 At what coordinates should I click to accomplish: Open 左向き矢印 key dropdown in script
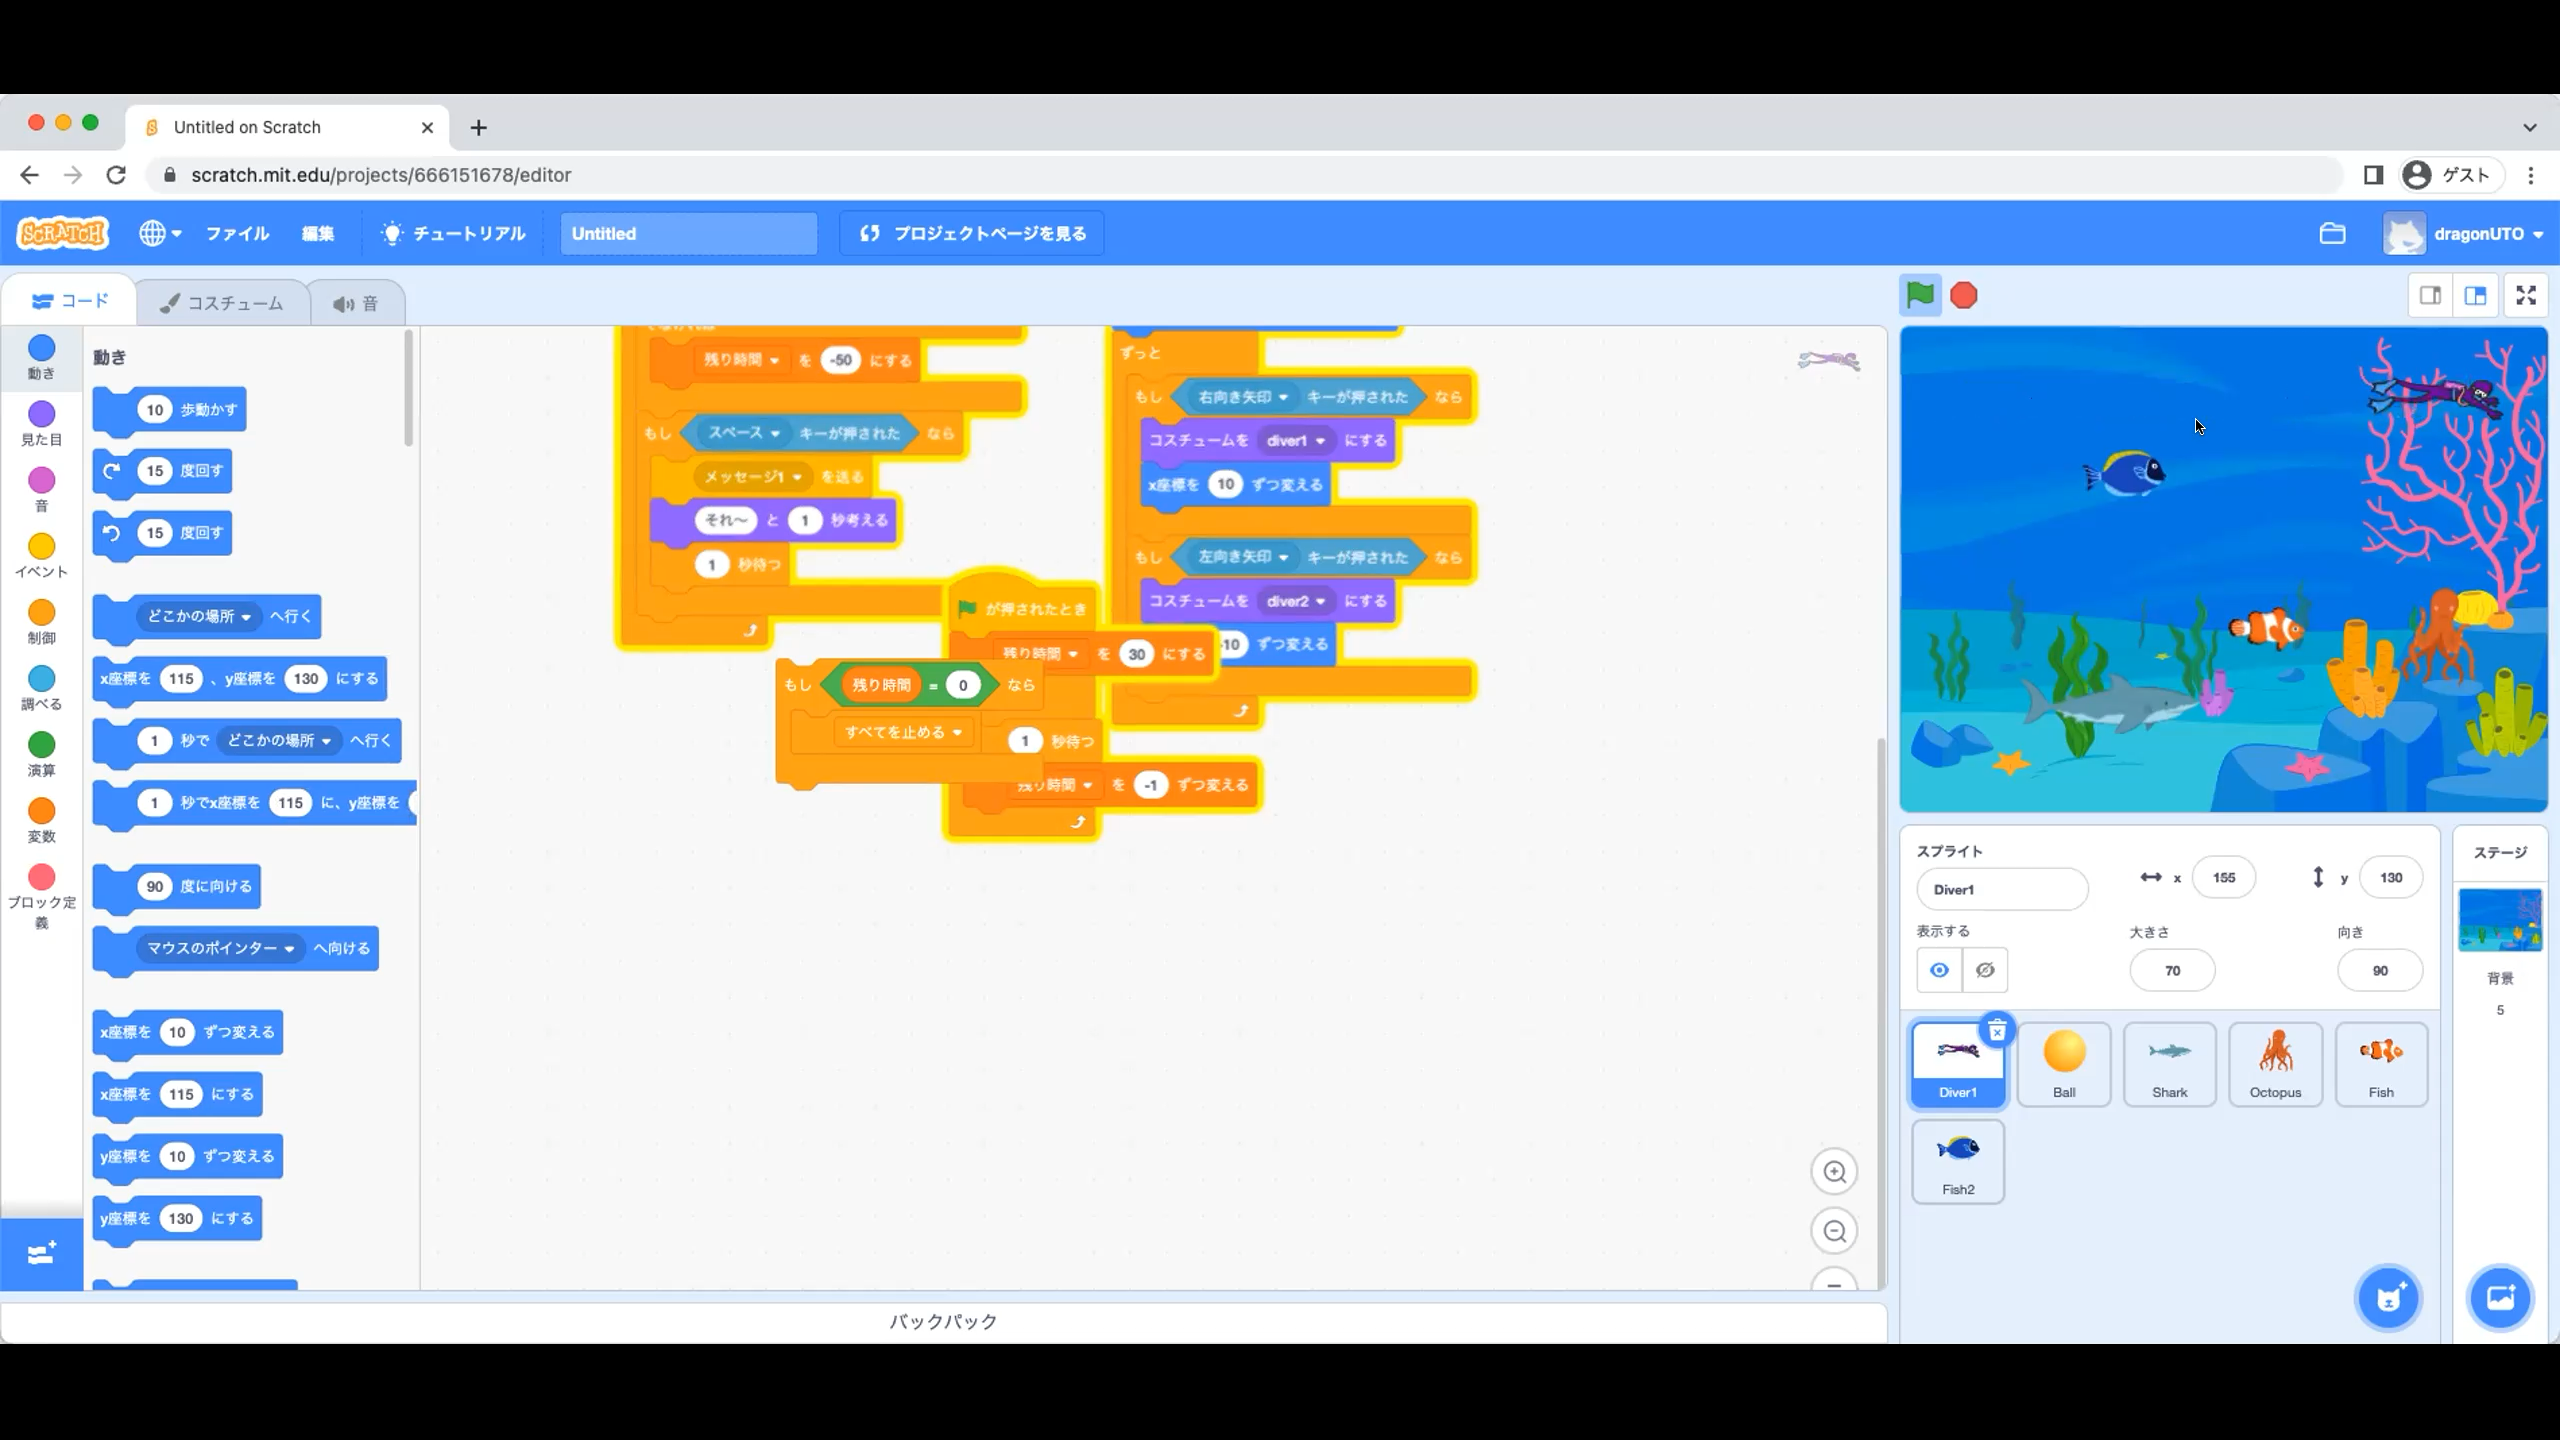coord(1243,556)
